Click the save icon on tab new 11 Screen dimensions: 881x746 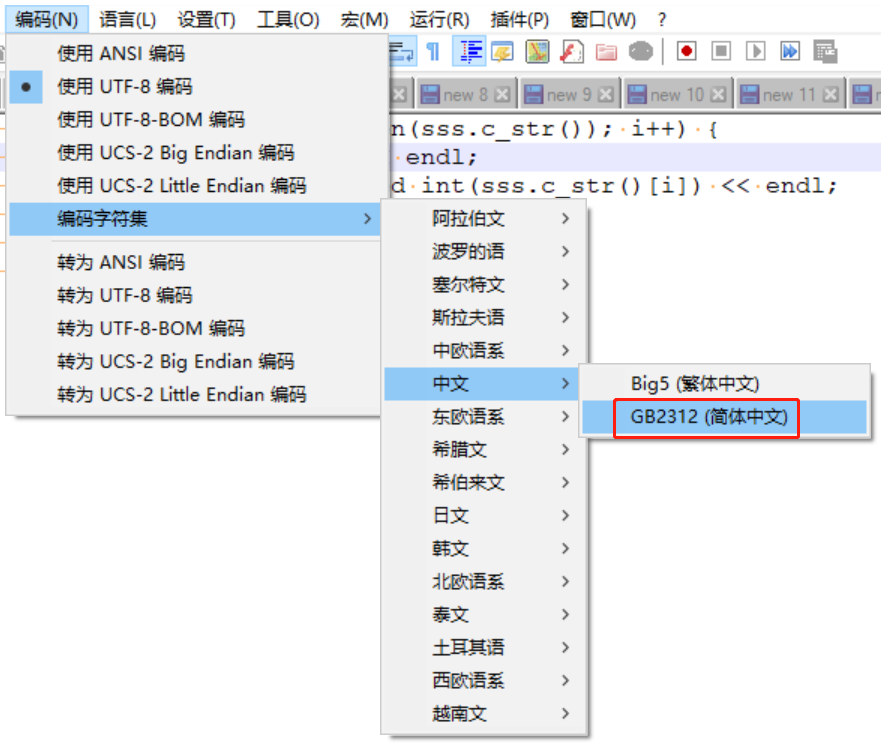[x=749, y=94]
